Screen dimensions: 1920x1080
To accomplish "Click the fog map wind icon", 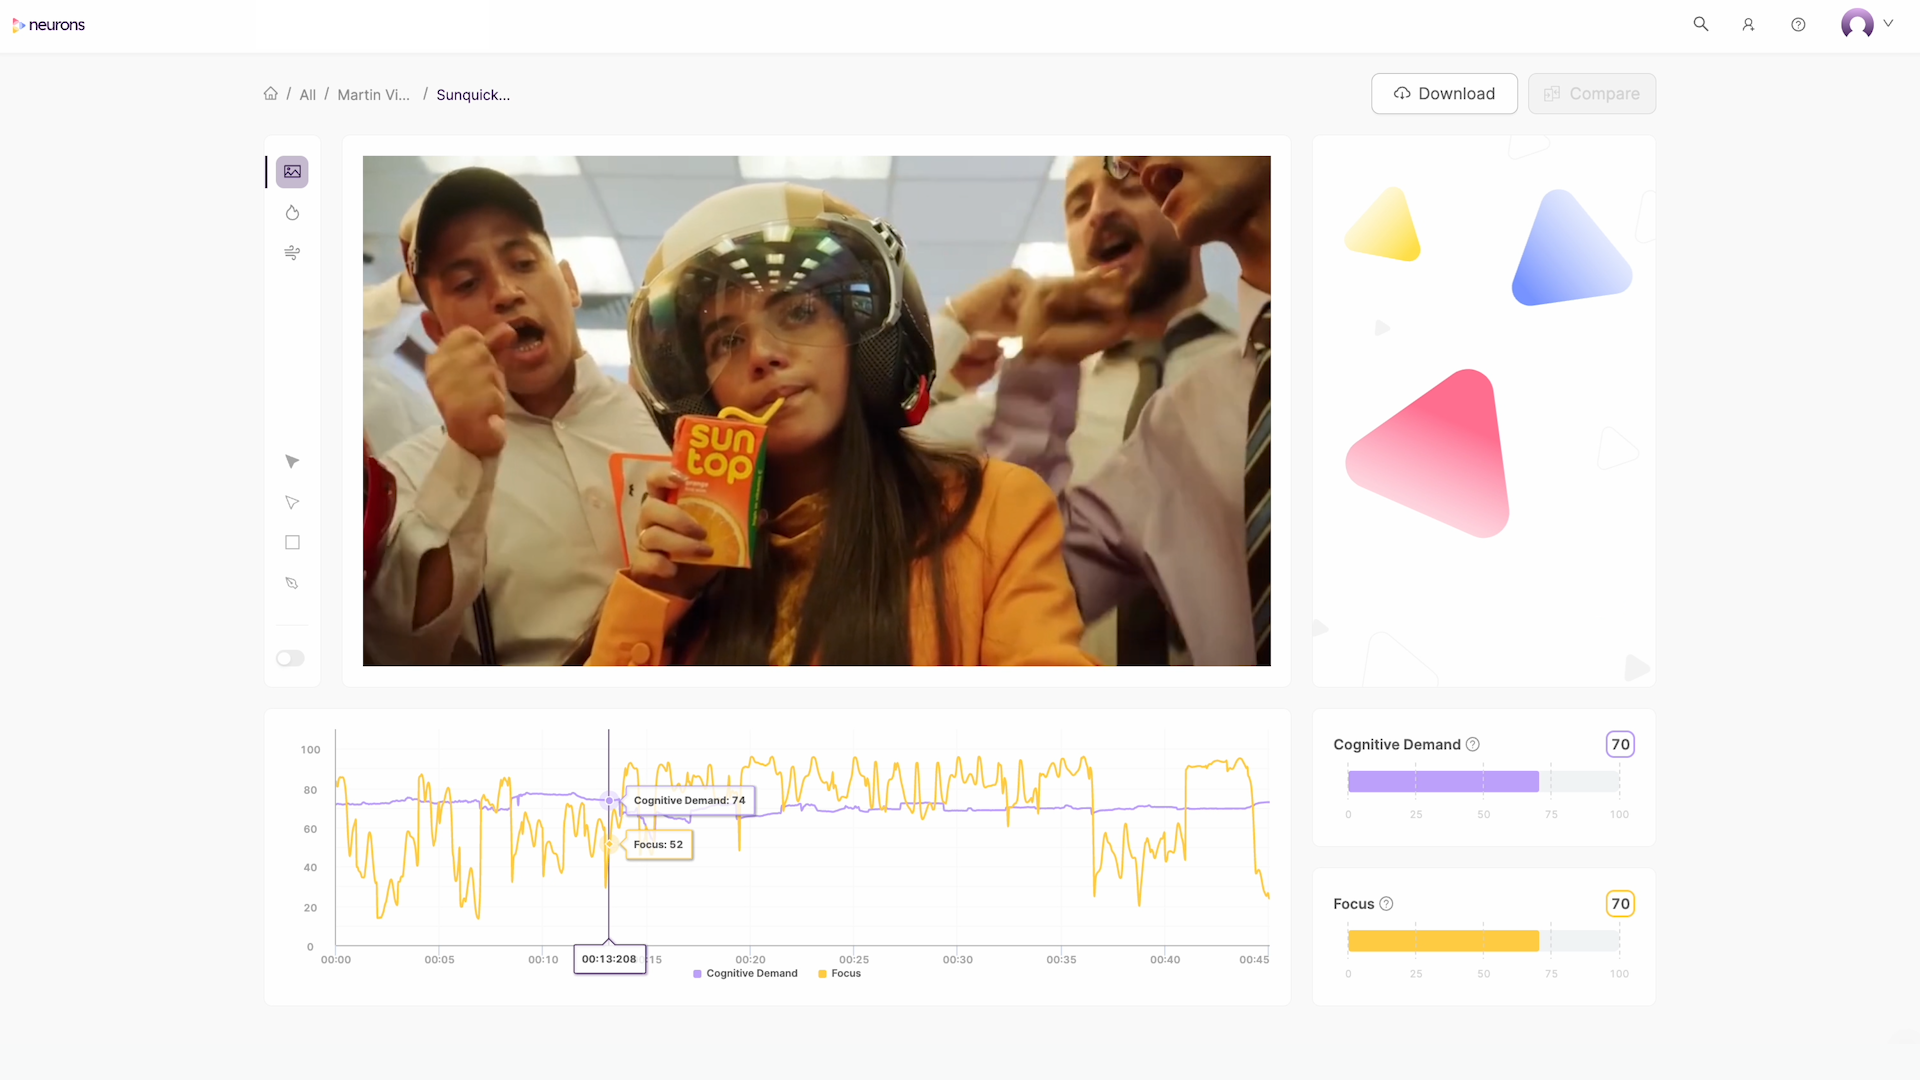I will click(292, 253).
